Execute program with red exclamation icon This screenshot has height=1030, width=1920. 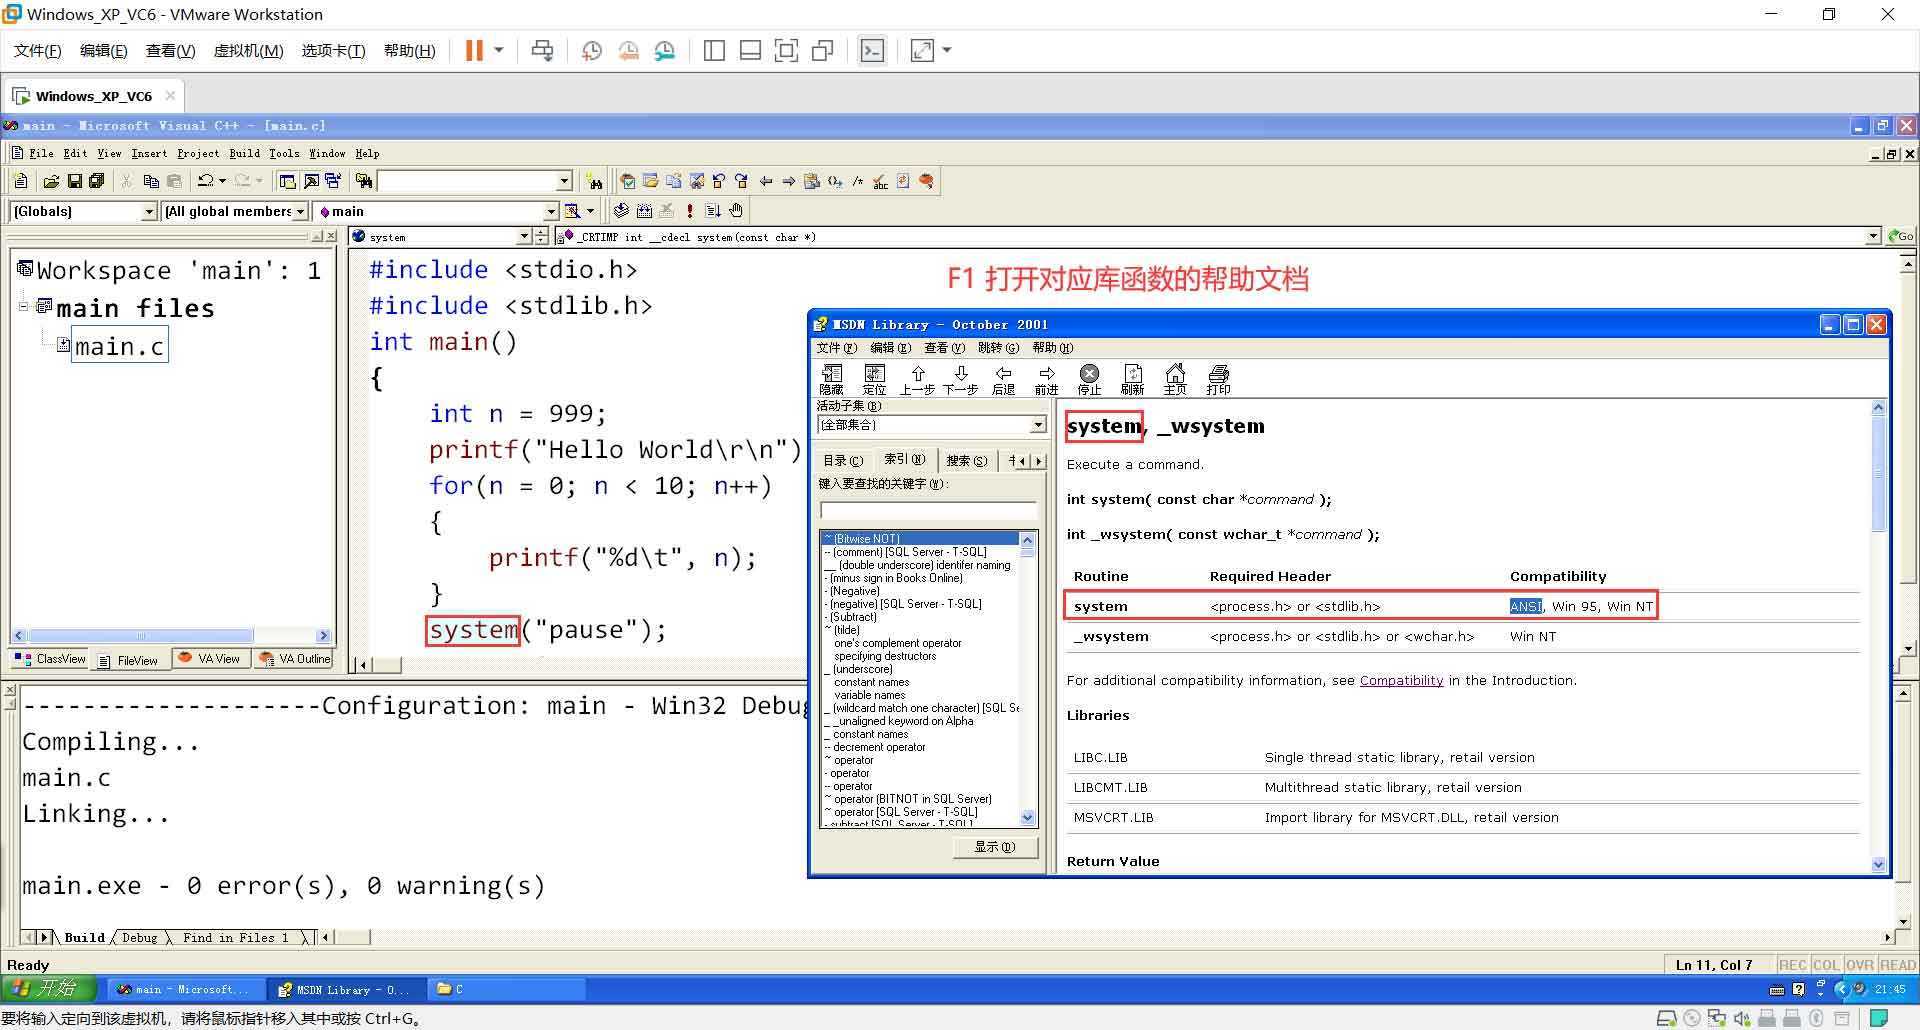point(689,211)
